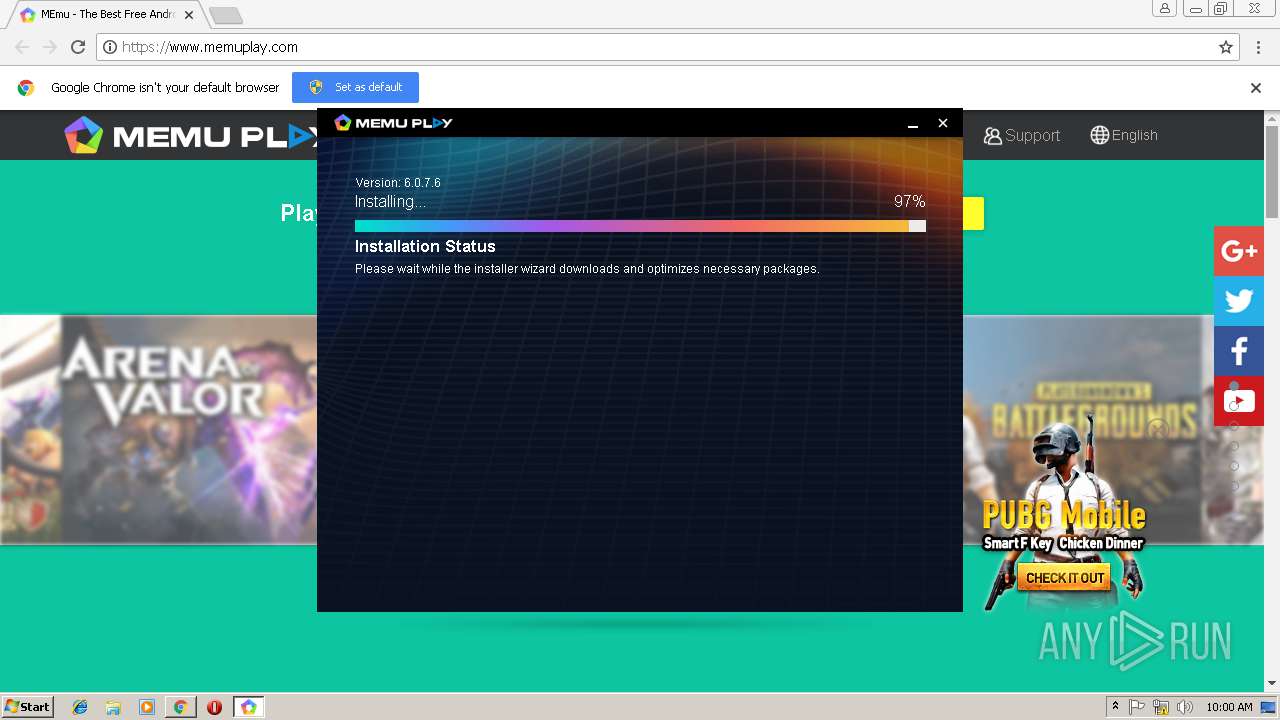The width and height of the screenshot is (1280, 720).
Task: Open Windows Media Player from the taskbar
Action: click(147, 707)
